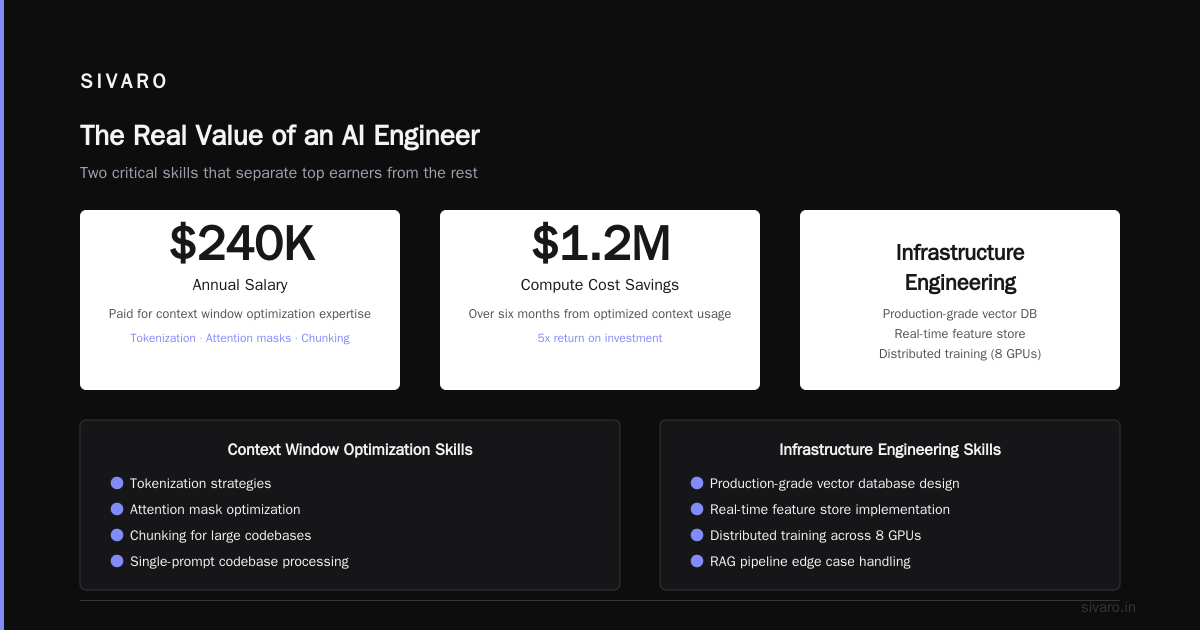The image size is (1200, 630).
Task: Click the "Production-grade vector database design" item
Action: click(834, 483)
